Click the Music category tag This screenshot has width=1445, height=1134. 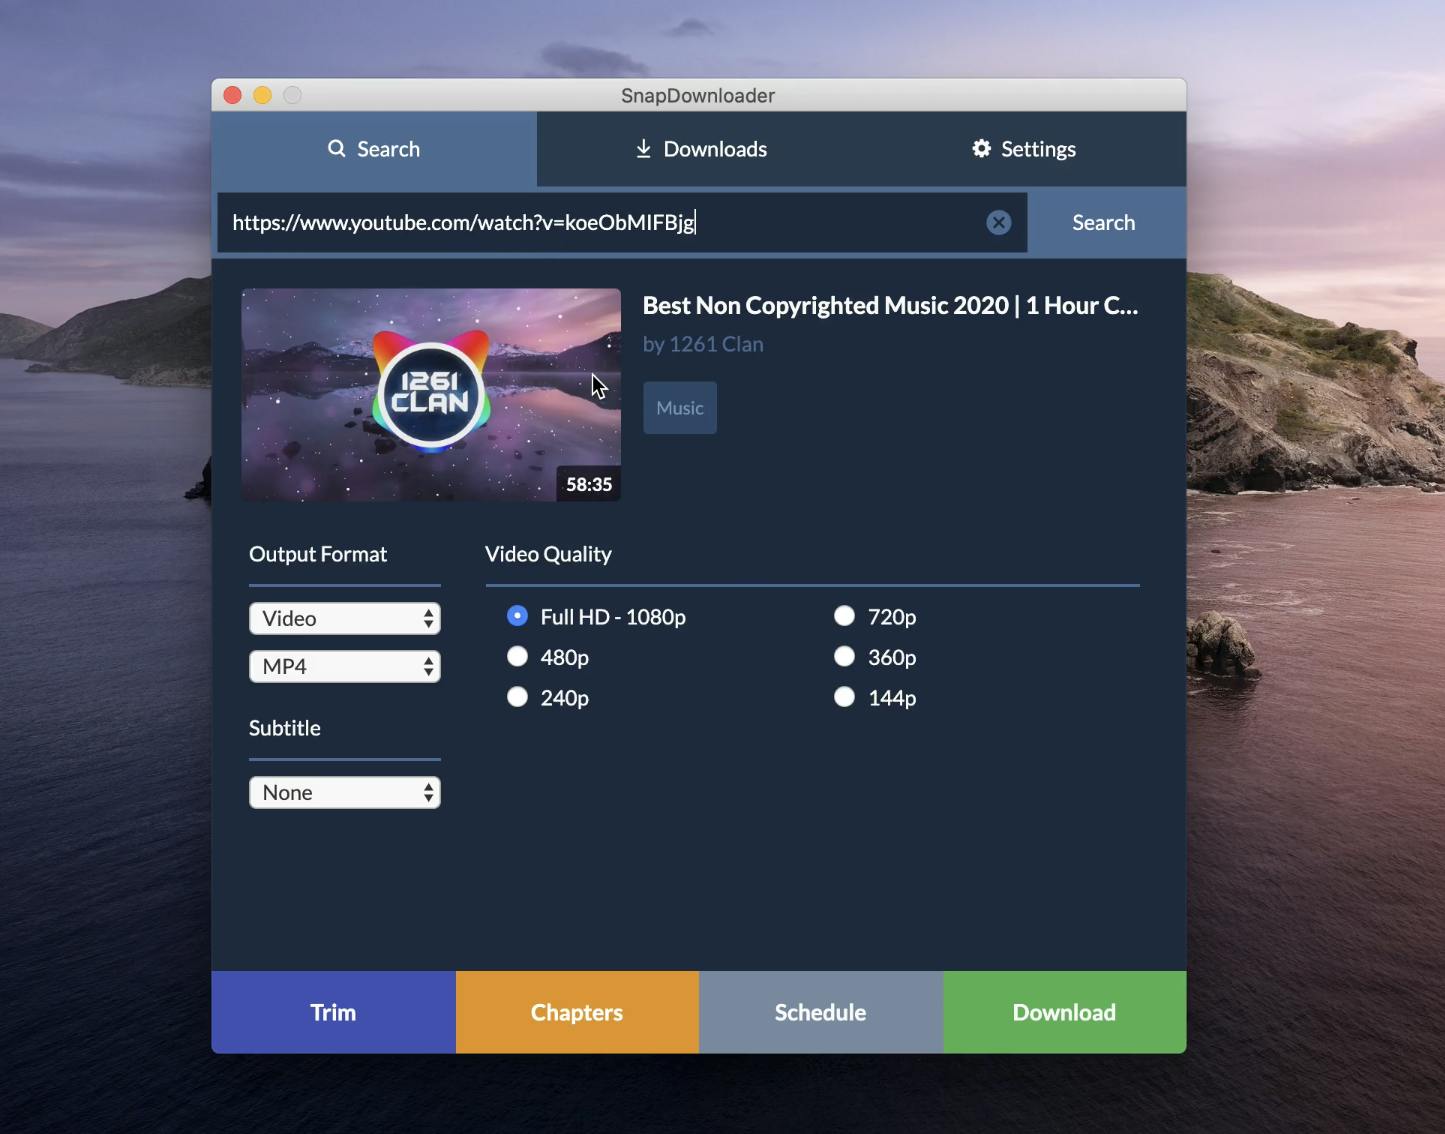(x=680, y=407)
